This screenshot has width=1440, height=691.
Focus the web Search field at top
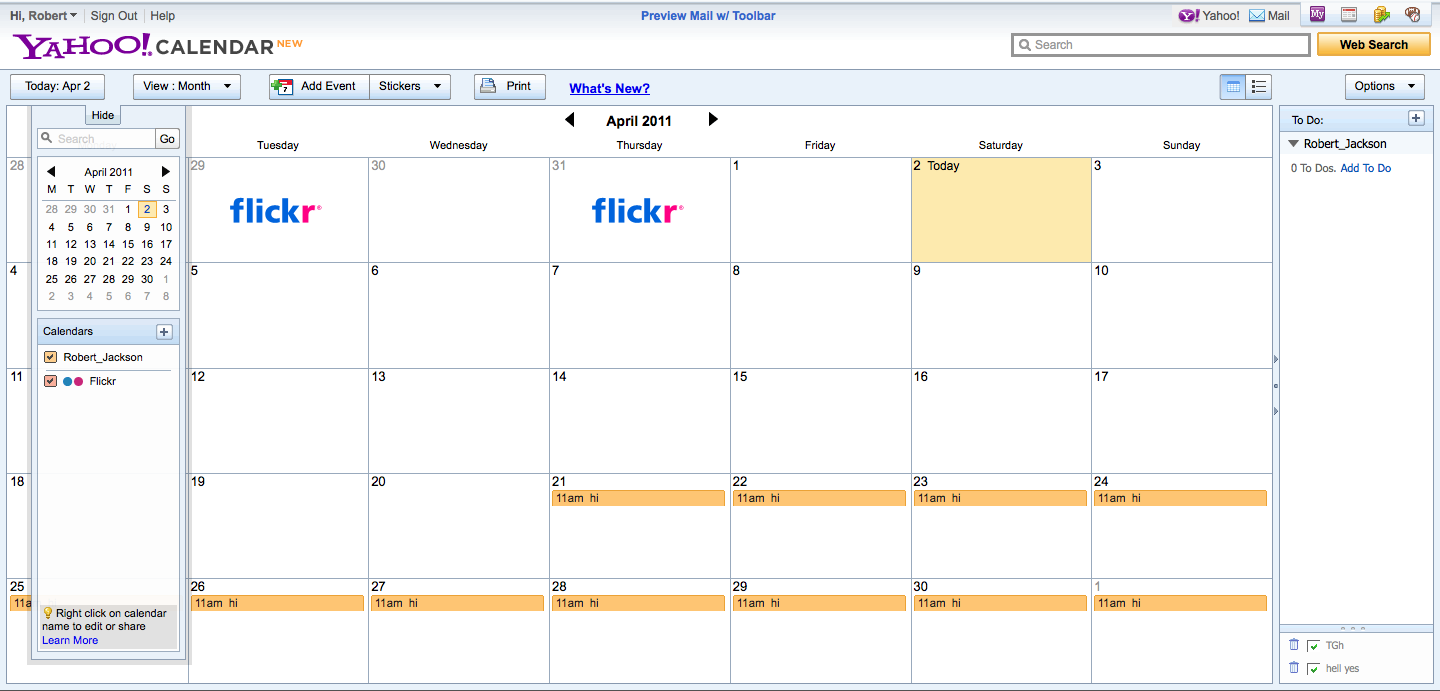(x=1160, y=45)
